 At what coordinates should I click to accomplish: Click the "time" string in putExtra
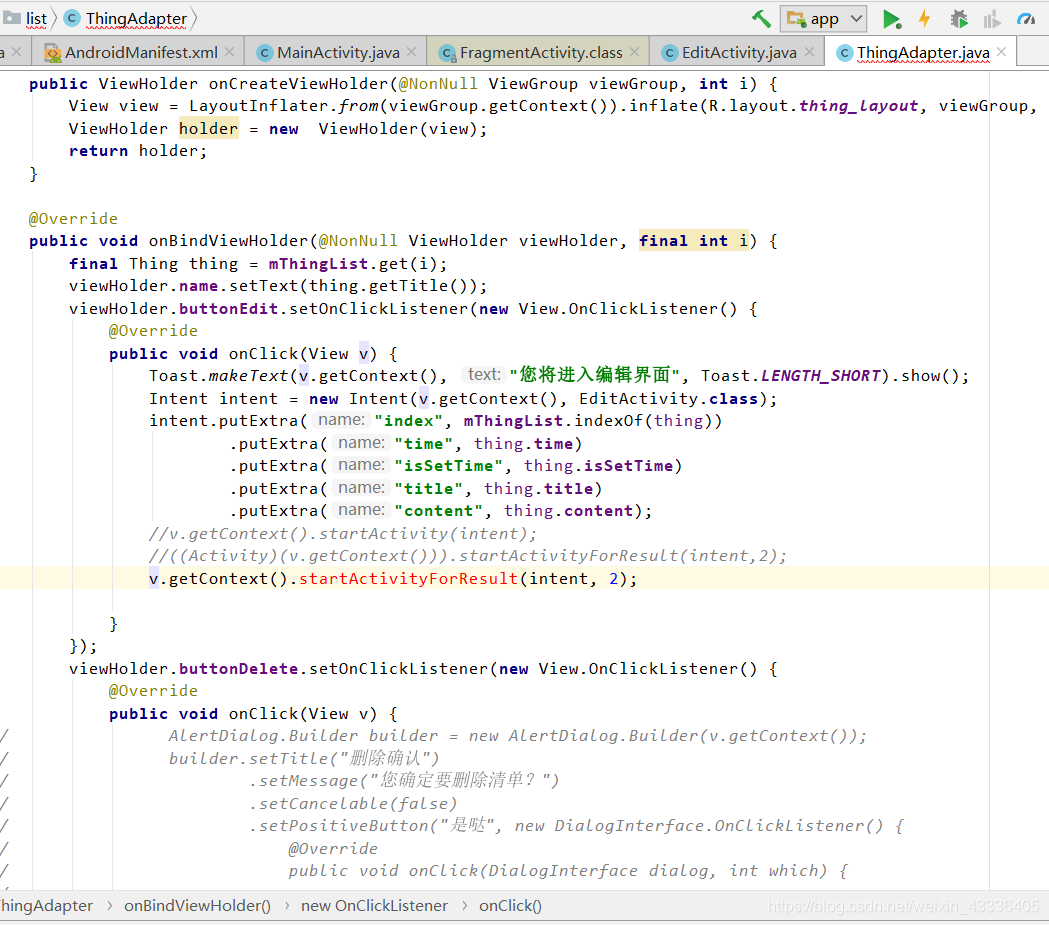click(423, 443)
